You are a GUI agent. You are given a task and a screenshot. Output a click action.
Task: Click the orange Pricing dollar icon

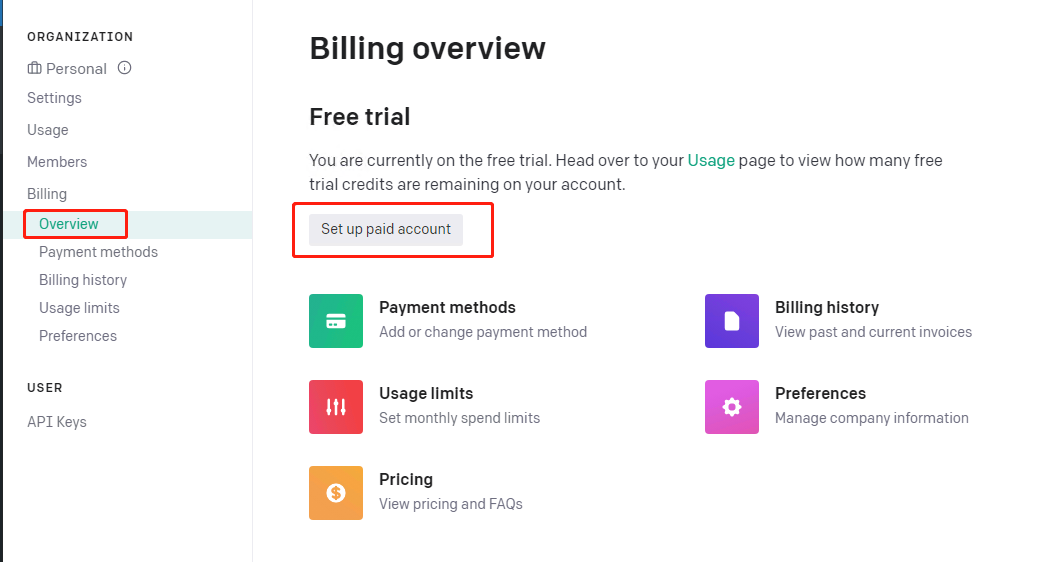pyautogui.click(x=336, y=493)
